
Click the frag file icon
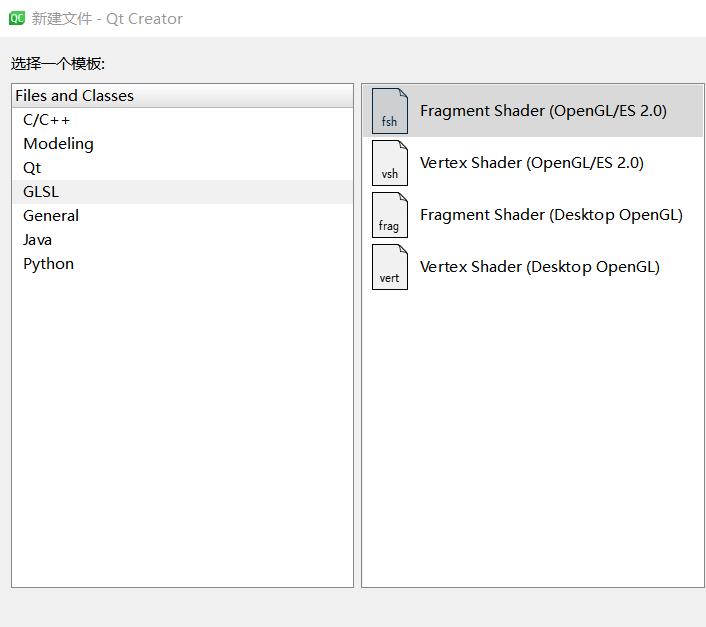click(x=389, y=215)
